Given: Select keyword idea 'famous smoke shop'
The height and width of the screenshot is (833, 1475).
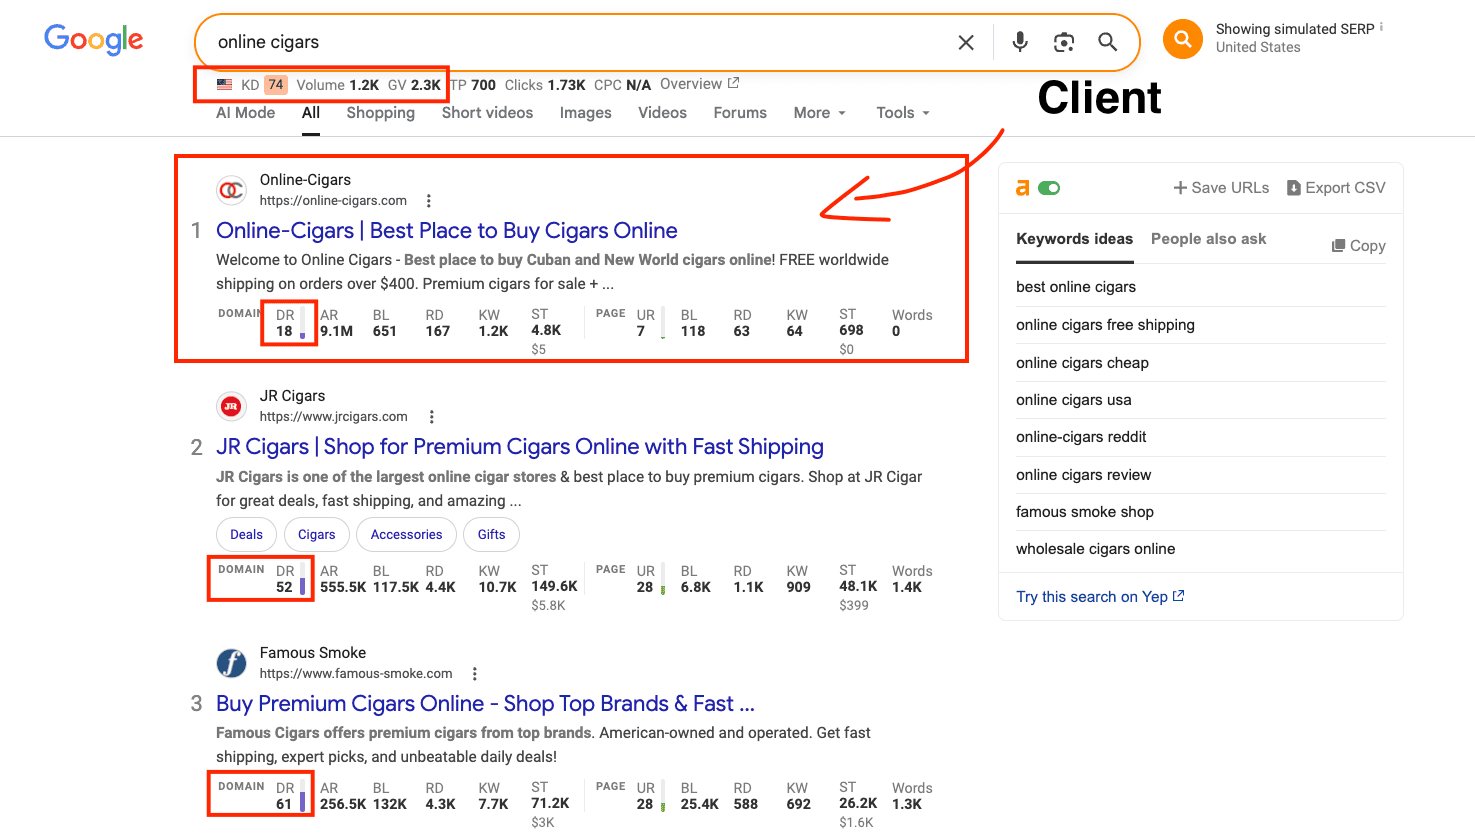Looking at the screenshot, I should click(1085, 512).
